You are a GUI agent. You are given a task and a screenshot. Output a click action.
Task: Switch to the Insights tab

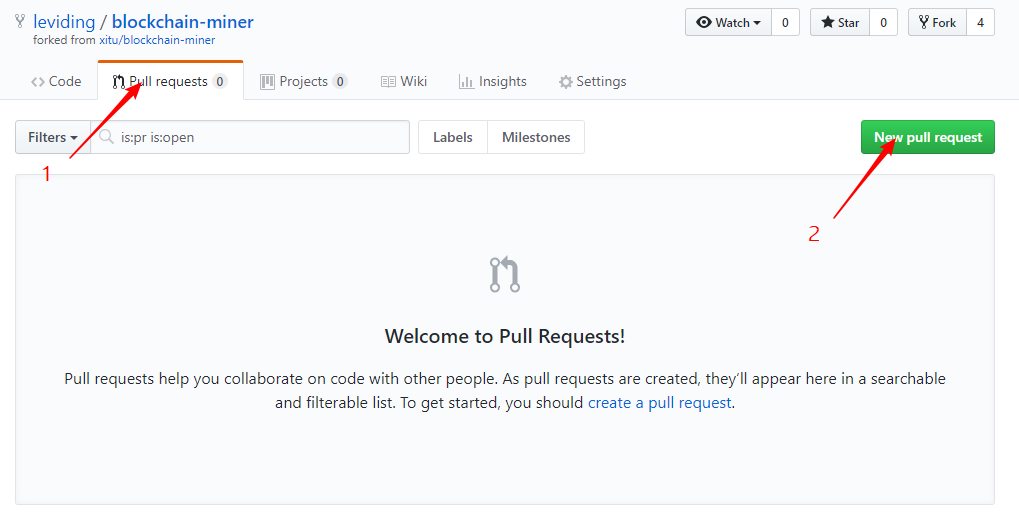pos(493,81)
